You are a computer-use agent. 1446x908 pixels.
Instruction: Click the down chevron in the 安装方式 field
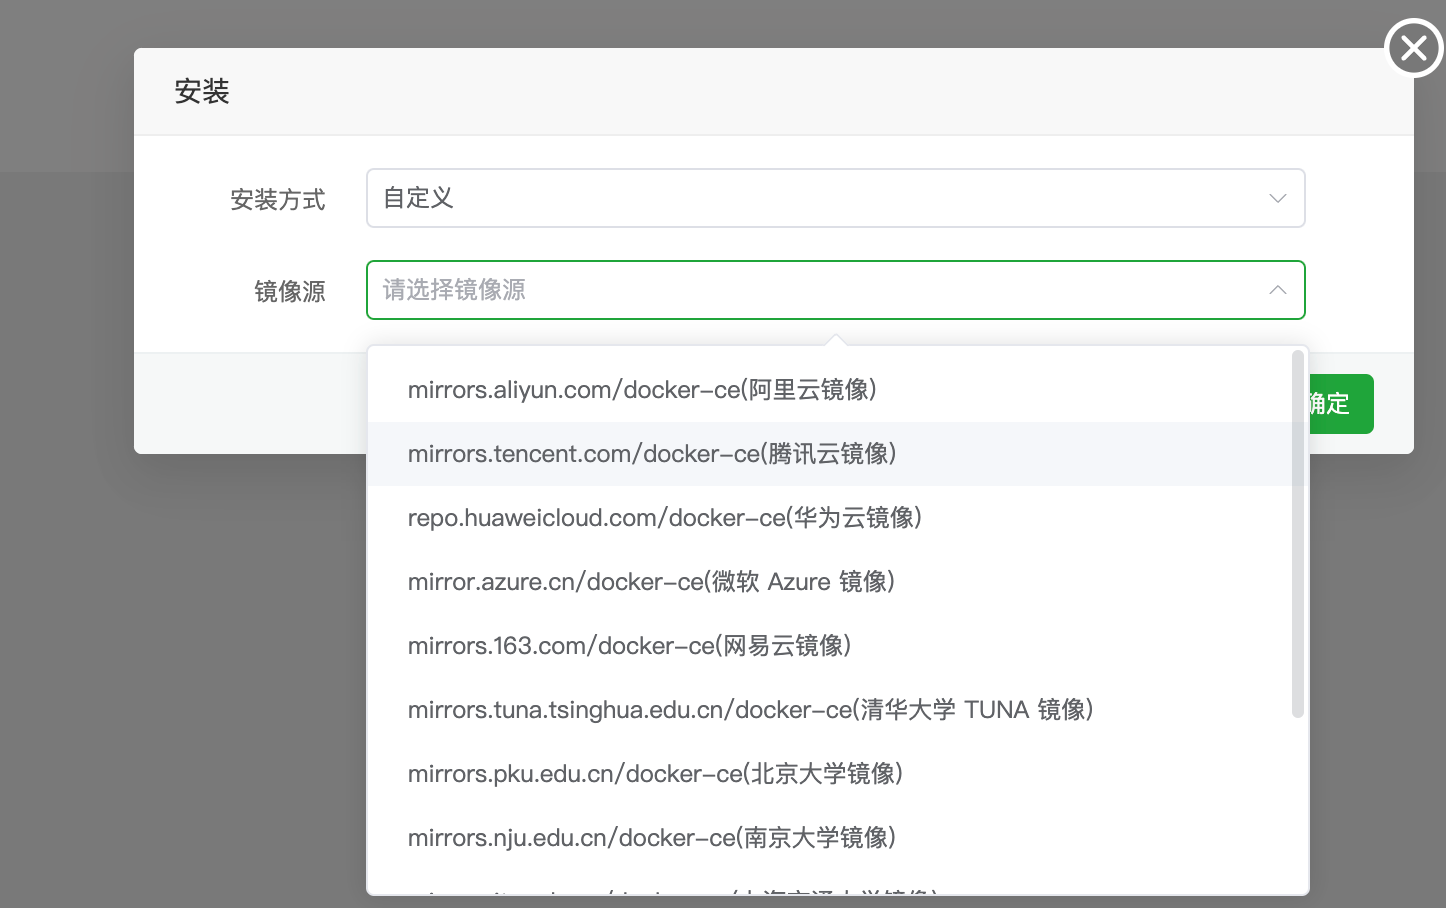coord(1277,198)
